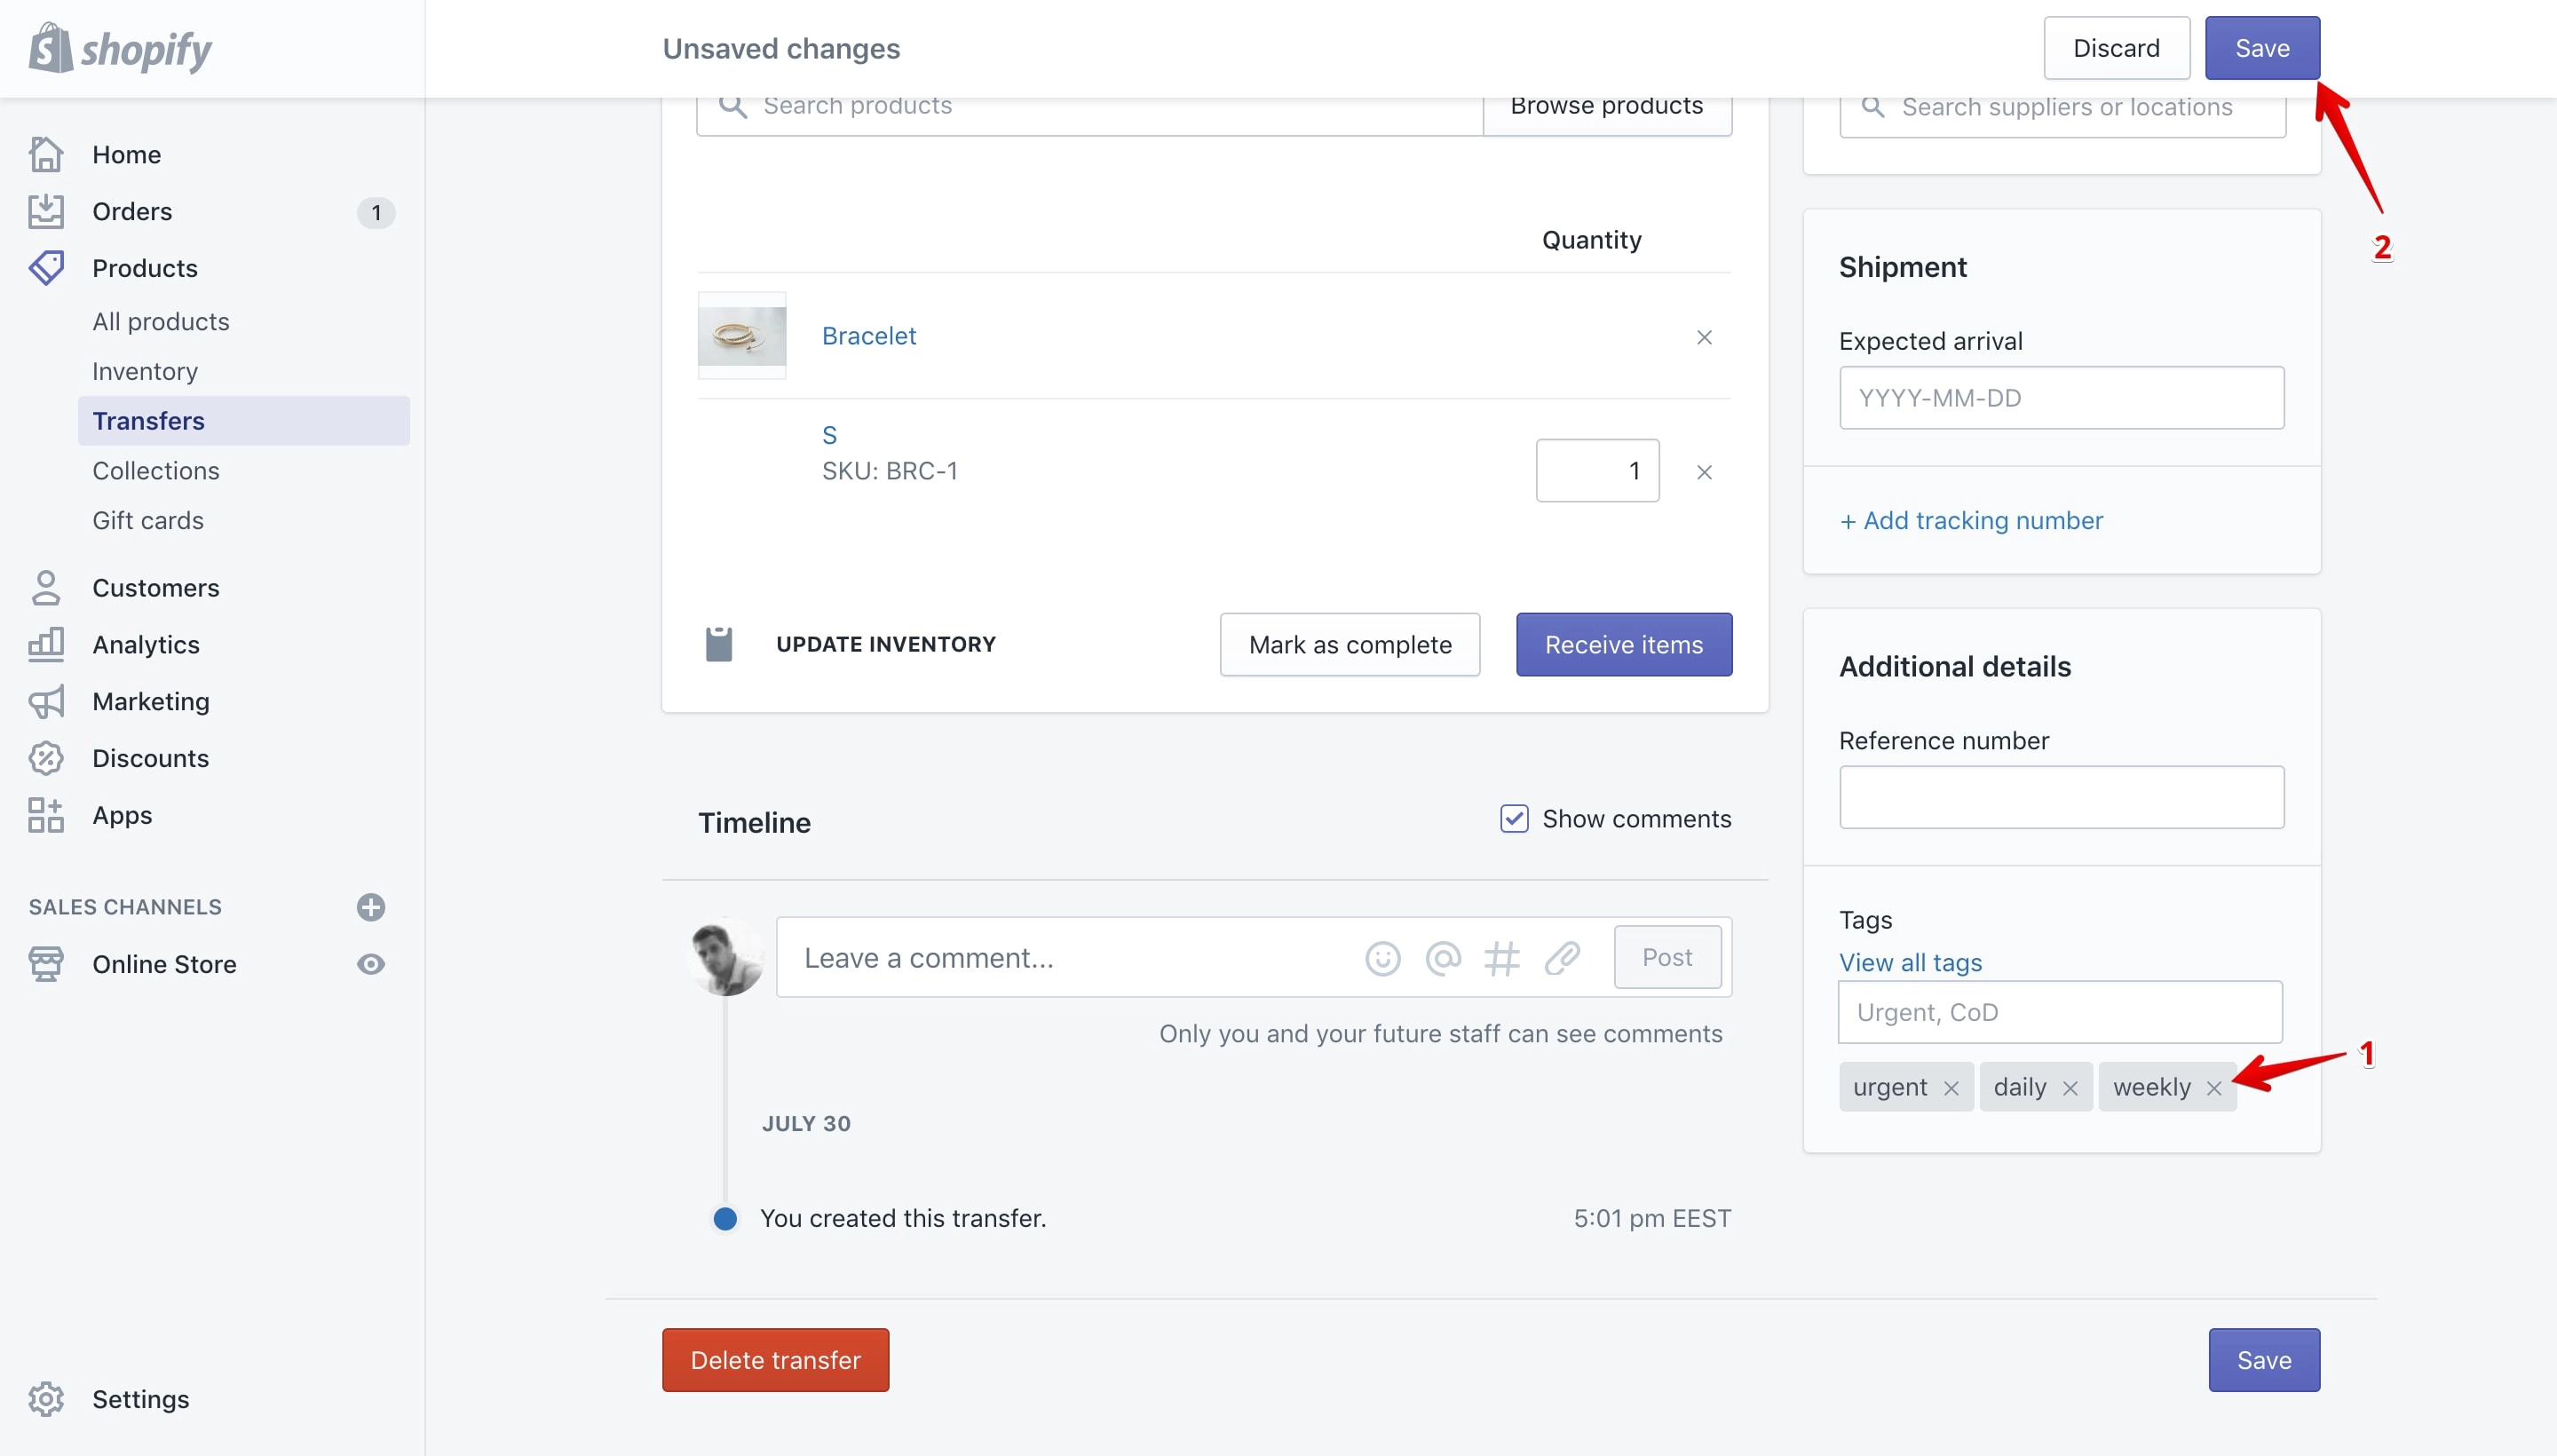Click View all tags link
The width and height of the screenshot is (2557, 1456).
pos(1910,963)
